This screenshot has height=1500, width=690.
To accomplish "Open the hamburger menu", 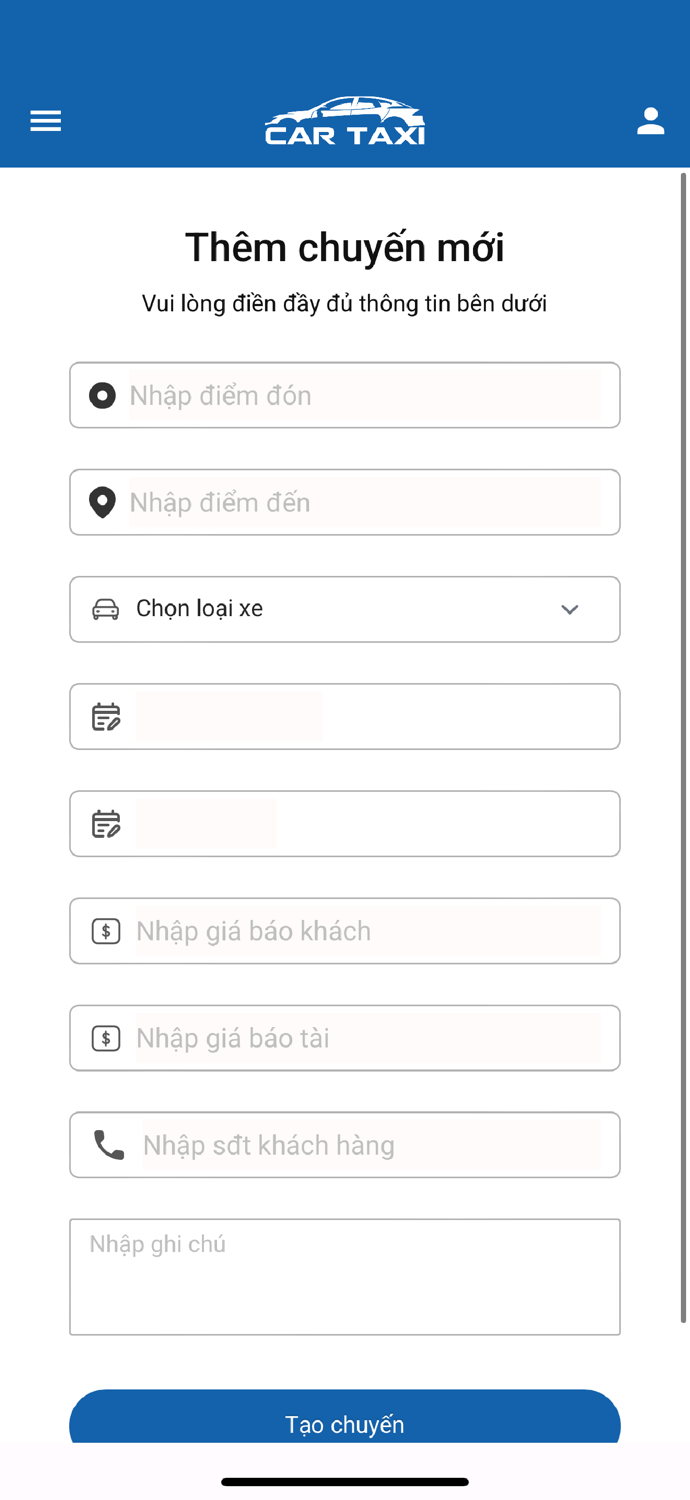I will pos(46,121).
